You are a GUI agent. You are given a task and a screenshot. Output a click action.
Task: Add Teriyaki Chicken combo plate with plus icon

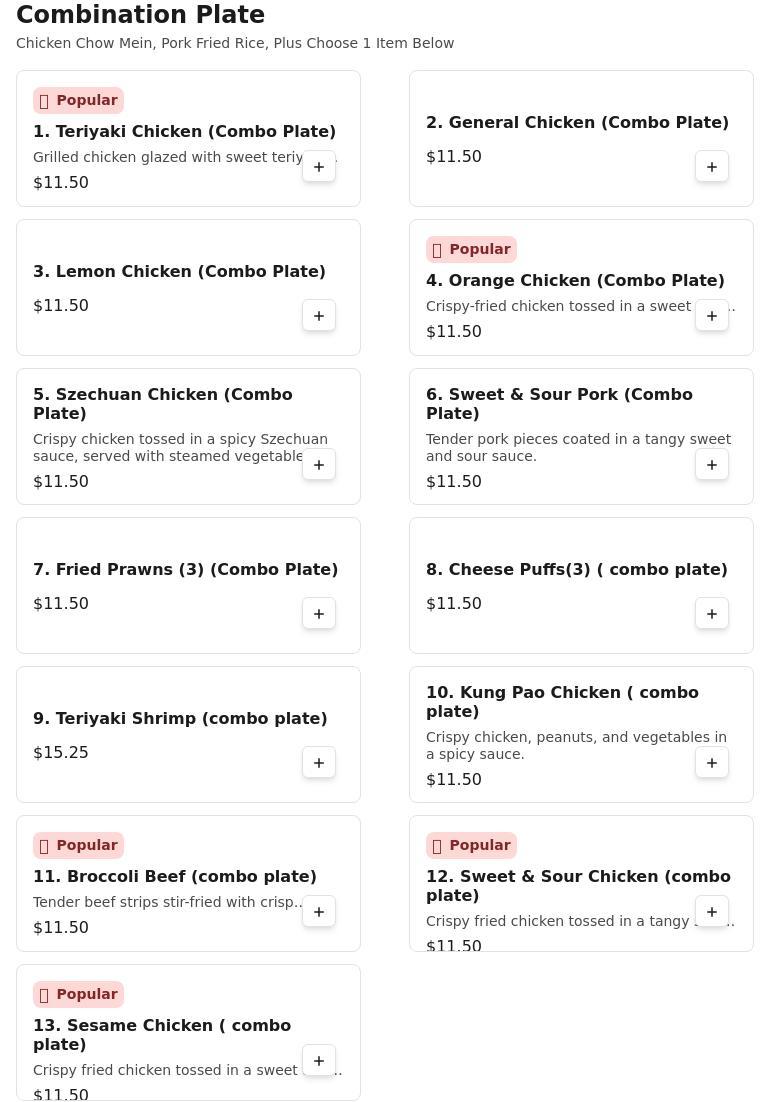click(x=319, y=167)
